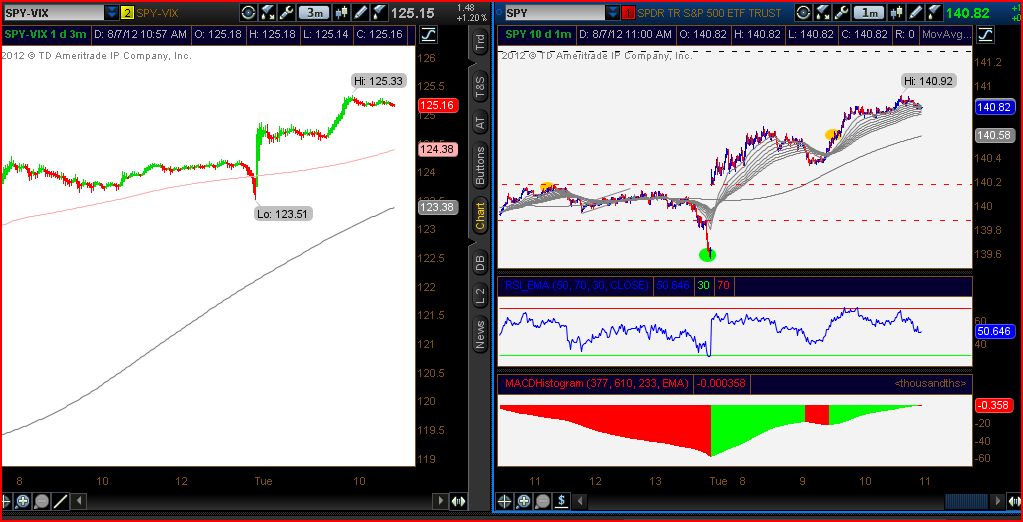
Task: Select the pencil drawing tool in SPY-VIX chart
Action: (359, 12)
